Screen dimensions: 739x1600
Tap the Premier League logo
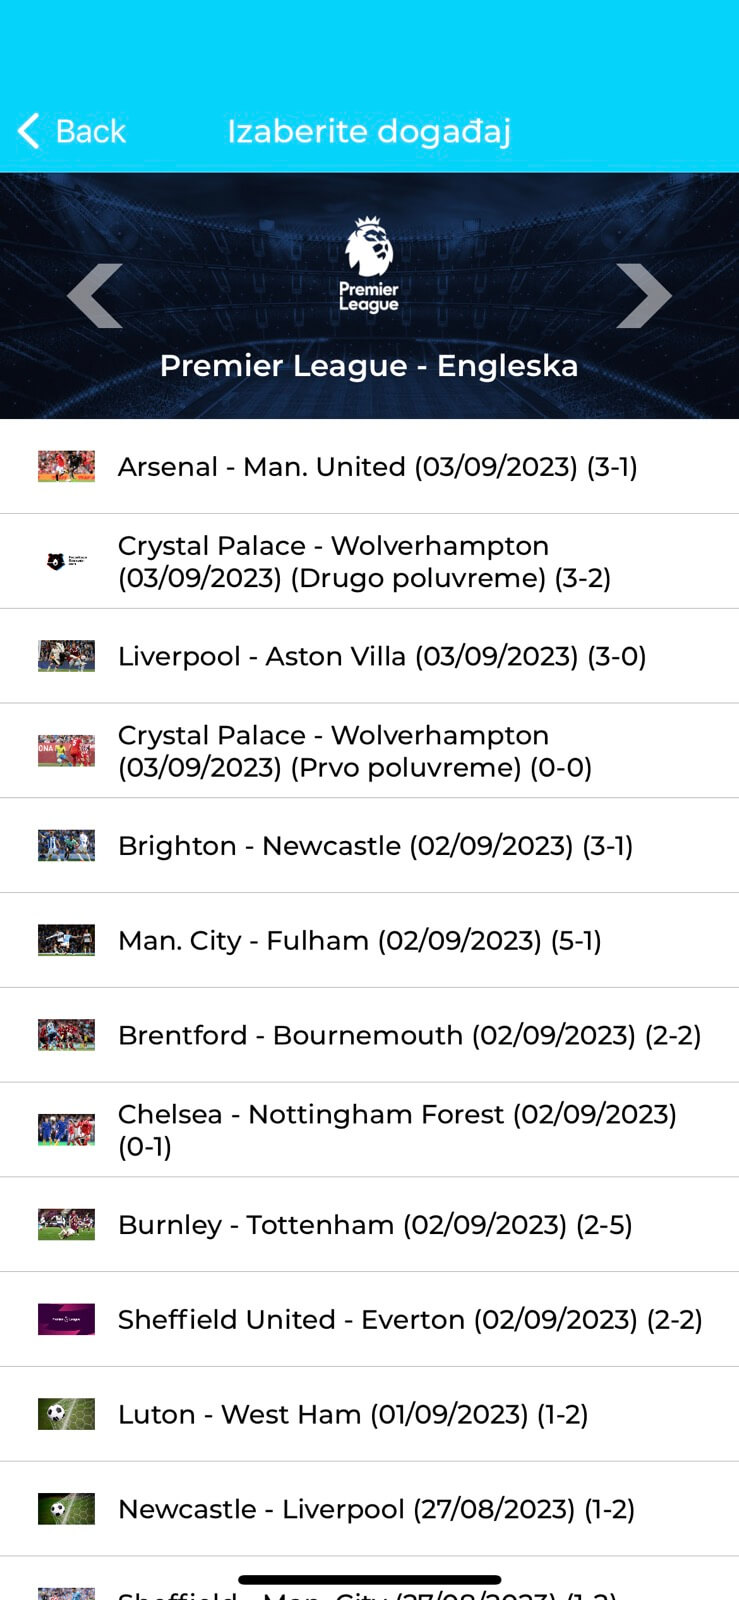pyautogui.click(x=369, y=265)
